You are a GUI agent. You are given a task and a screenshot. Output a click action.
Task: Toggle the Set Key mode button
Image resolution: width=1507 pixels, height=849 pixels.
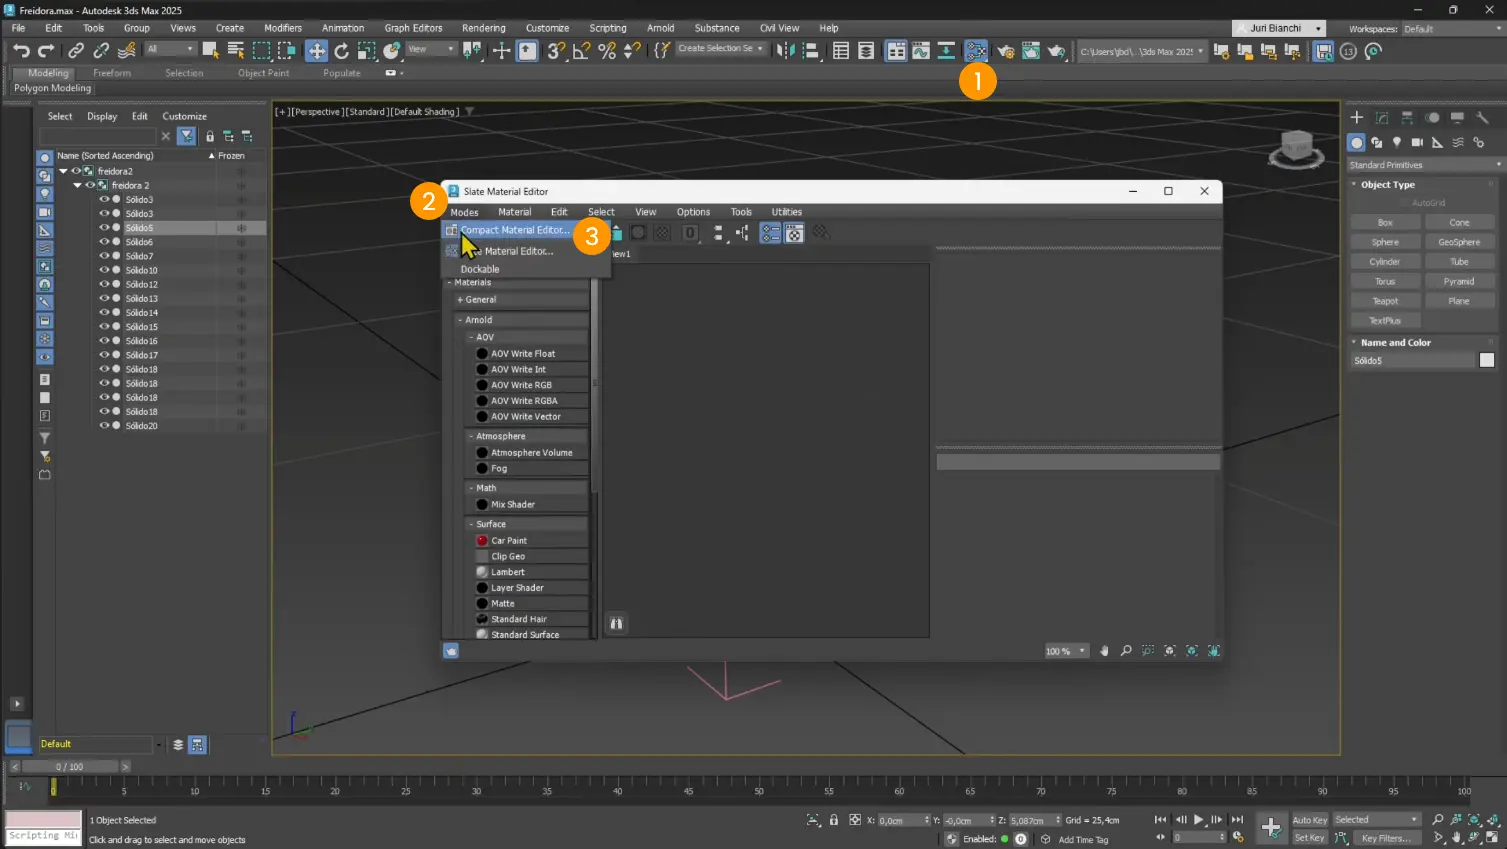1309,838
